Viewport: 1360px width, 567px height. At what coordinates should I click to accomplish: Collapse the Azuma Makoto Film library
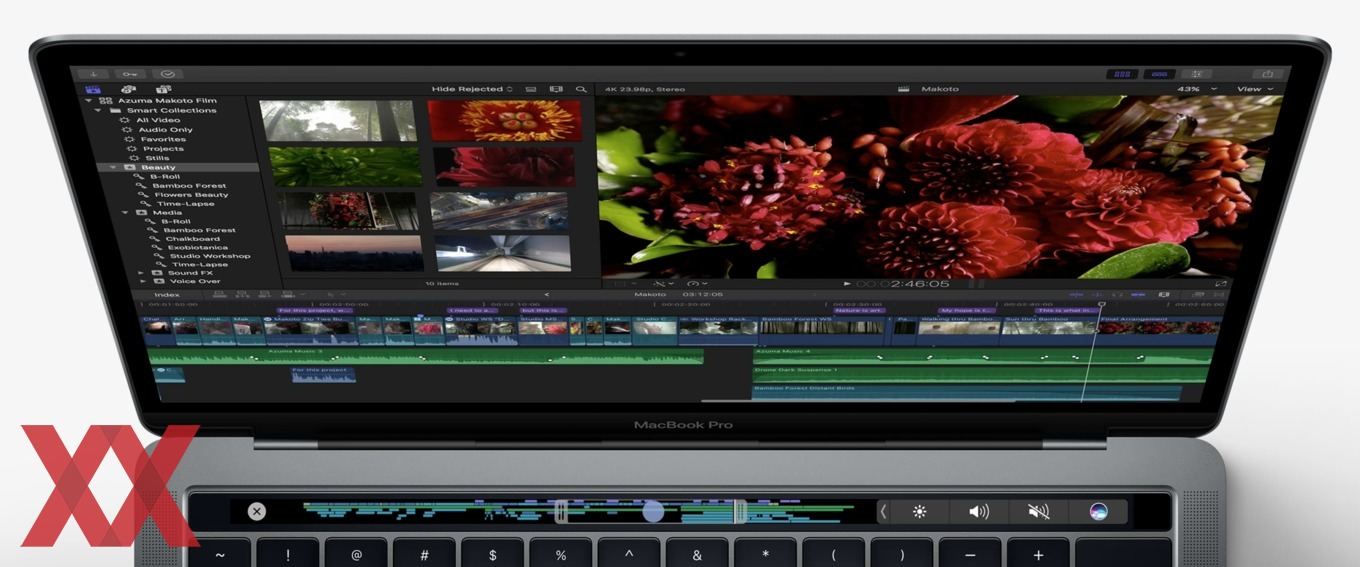pyautogui.click(x=89, y=101)
